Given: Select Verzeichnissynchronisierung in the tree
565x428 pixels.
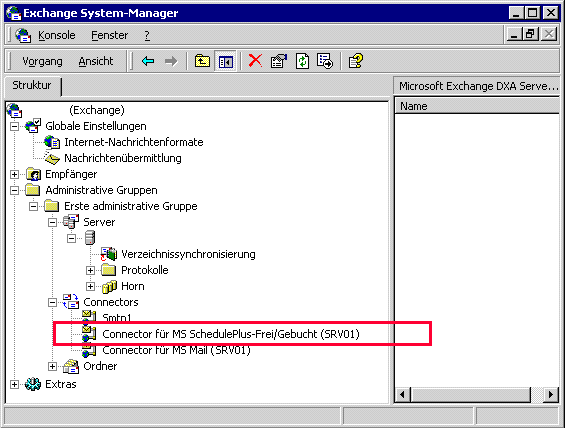Looking at the screenshot, I should (x=188, y=254).
